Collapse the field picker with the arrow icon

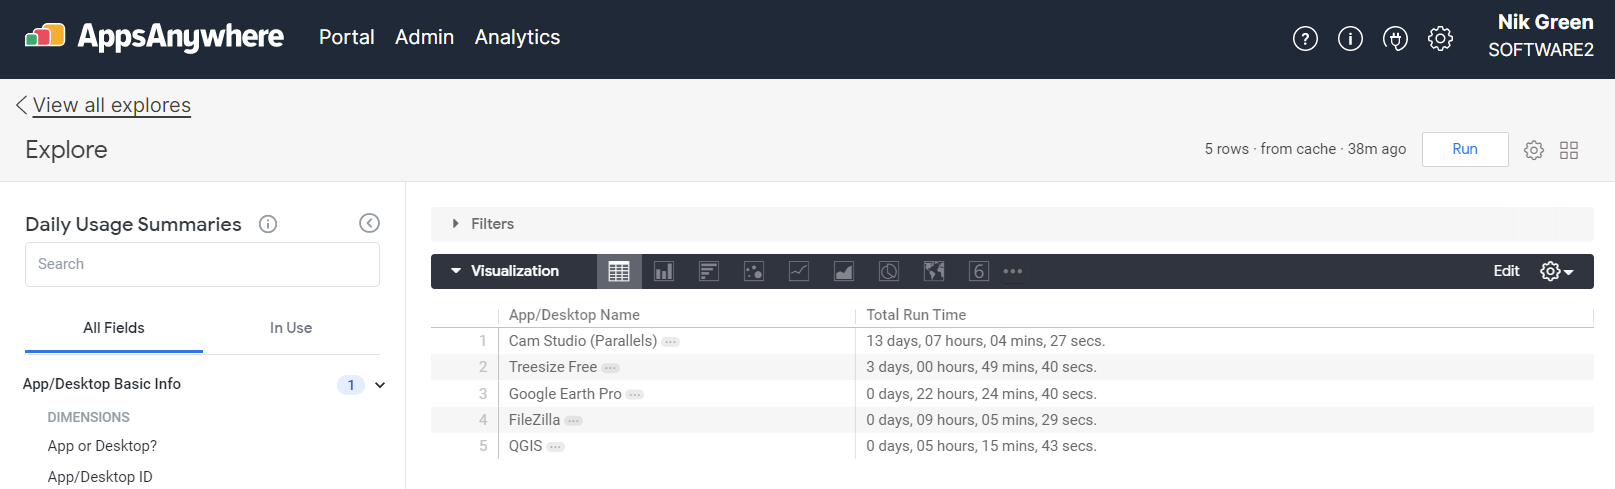(369, 223)
